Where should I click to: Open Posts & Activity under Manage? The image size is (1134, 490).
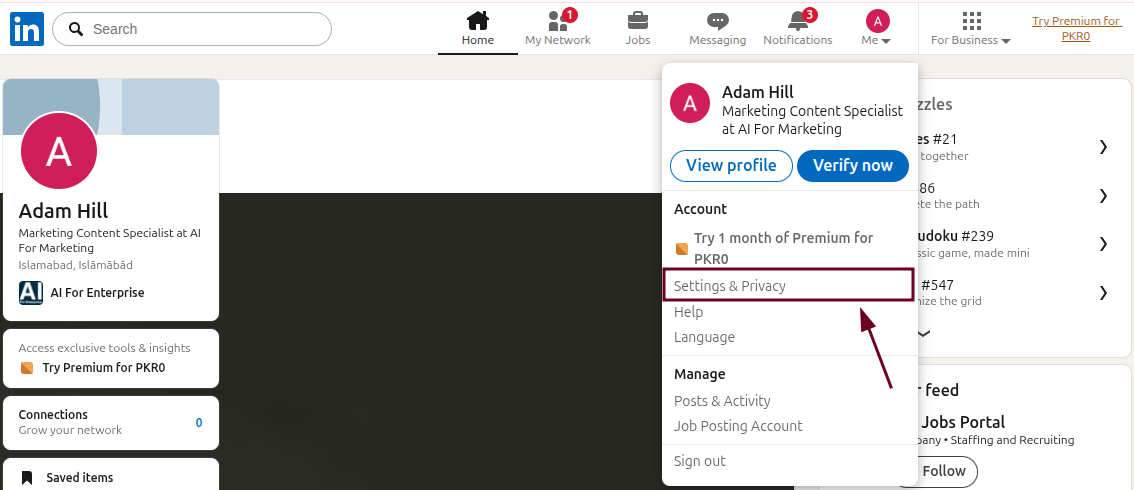pyautogui.click(x=722, y=401)
